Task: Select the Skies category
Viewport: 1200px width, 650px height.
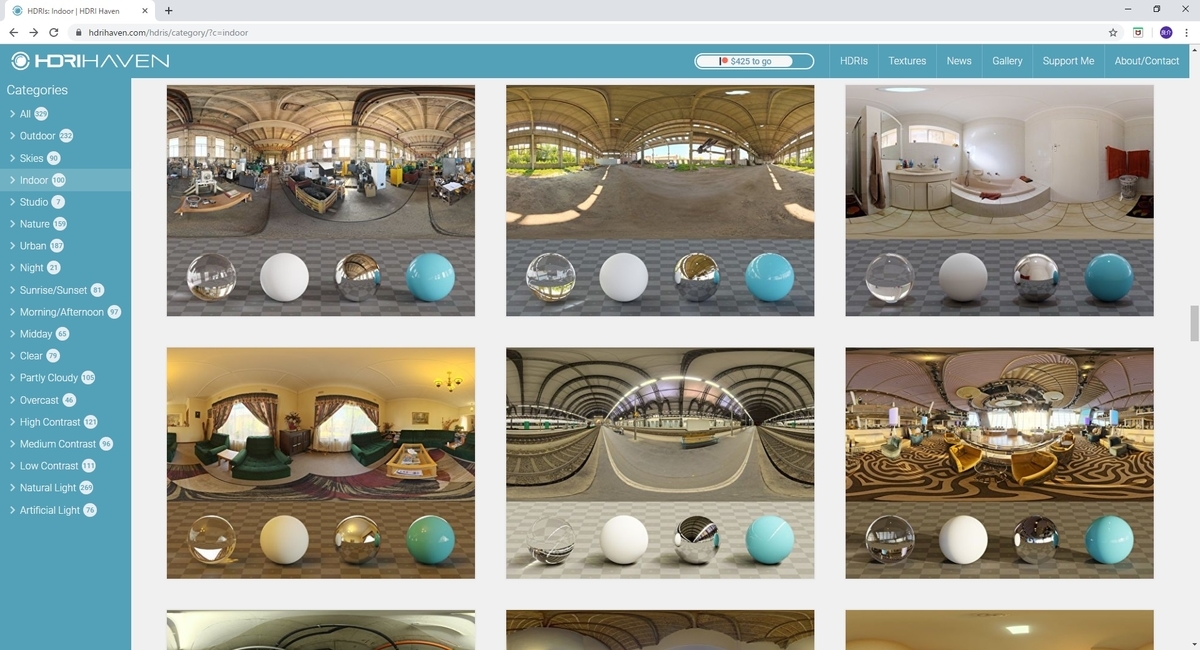Action: (x=65, y=158)
